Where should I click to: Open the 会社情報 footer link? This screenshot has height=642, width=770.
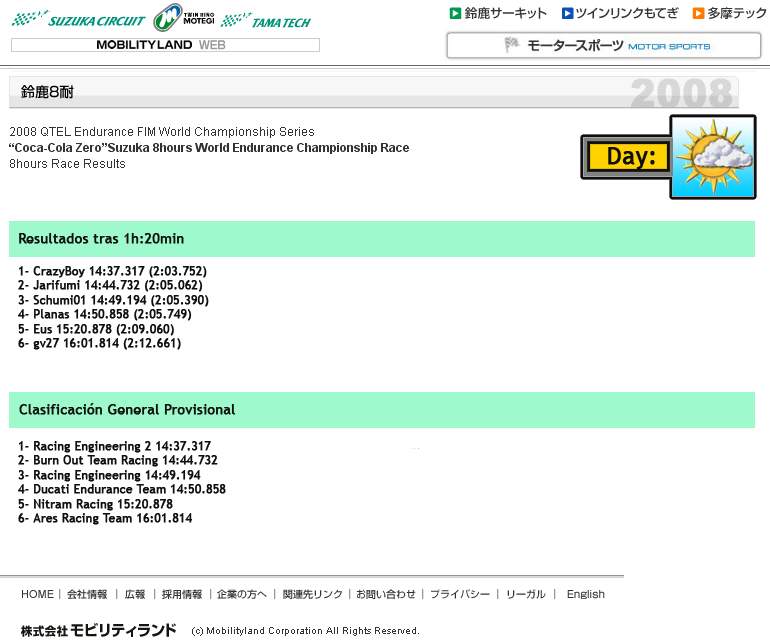click(87, 594)
